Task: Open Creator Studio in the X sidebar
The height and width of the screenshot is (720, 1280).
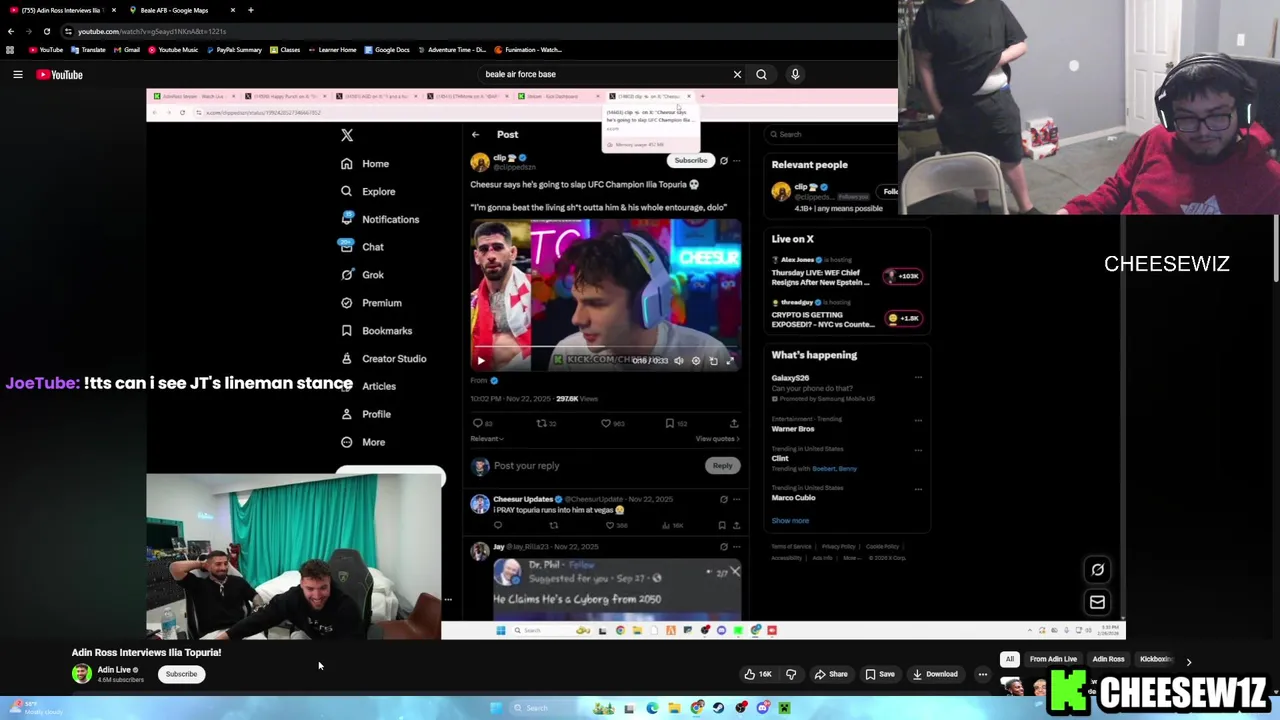Action: click(x=383, y=359)
